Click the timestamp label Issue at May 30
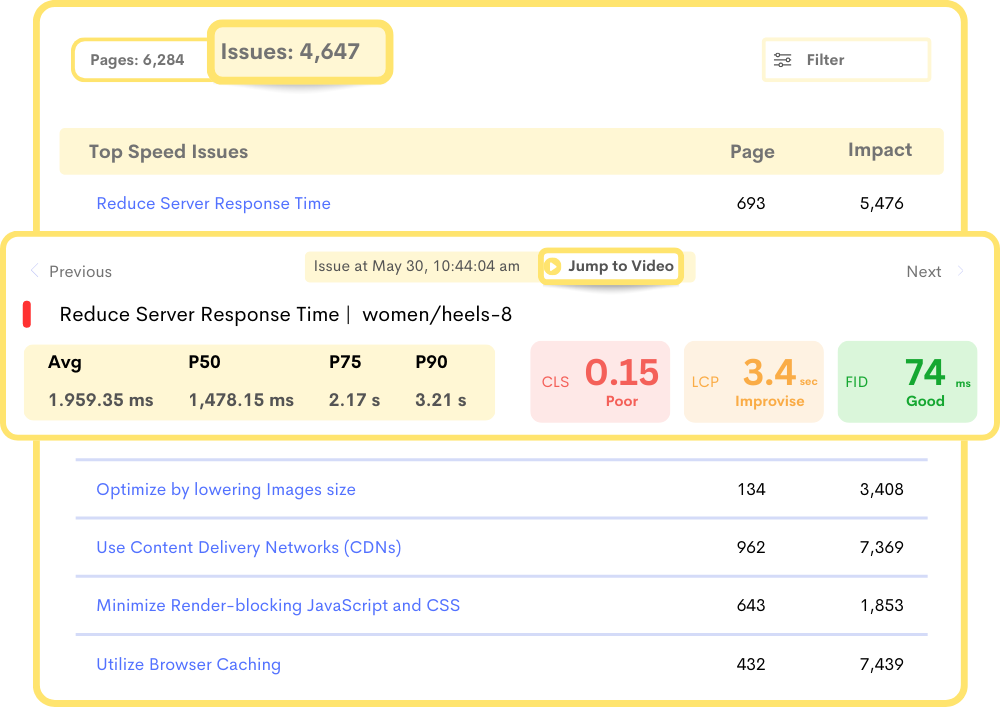 coord(417,266)
